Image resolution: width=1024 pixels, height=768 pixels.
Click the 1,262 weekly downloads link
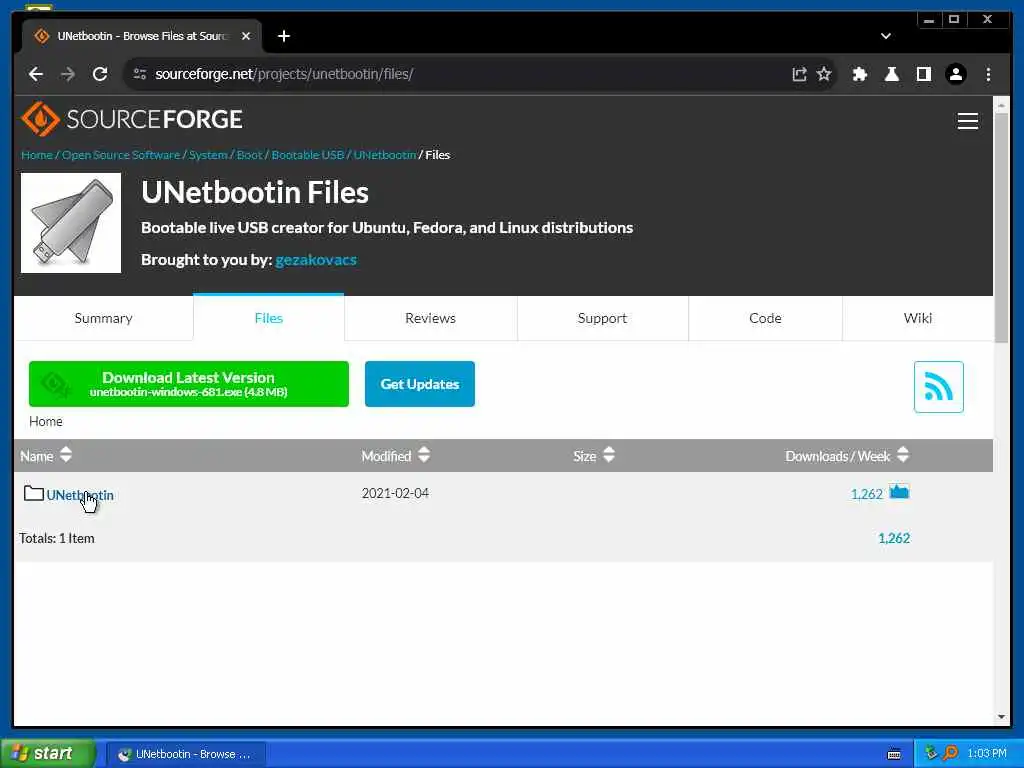(x=866, y=494)
